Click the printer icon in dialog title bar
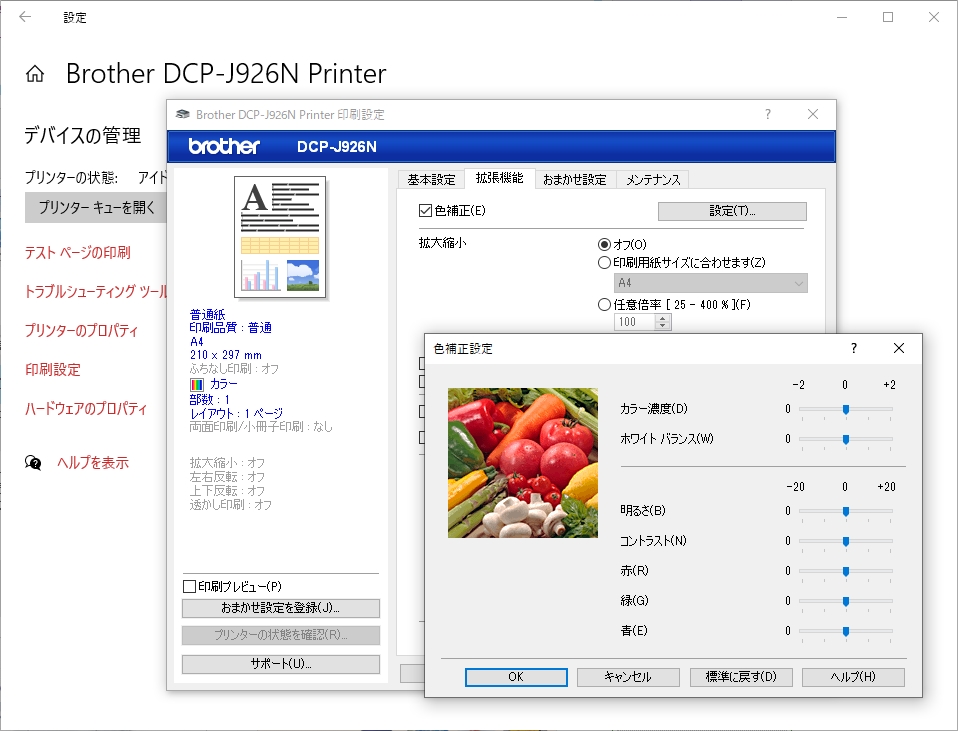The image size is (958, 731). (181, 114)
